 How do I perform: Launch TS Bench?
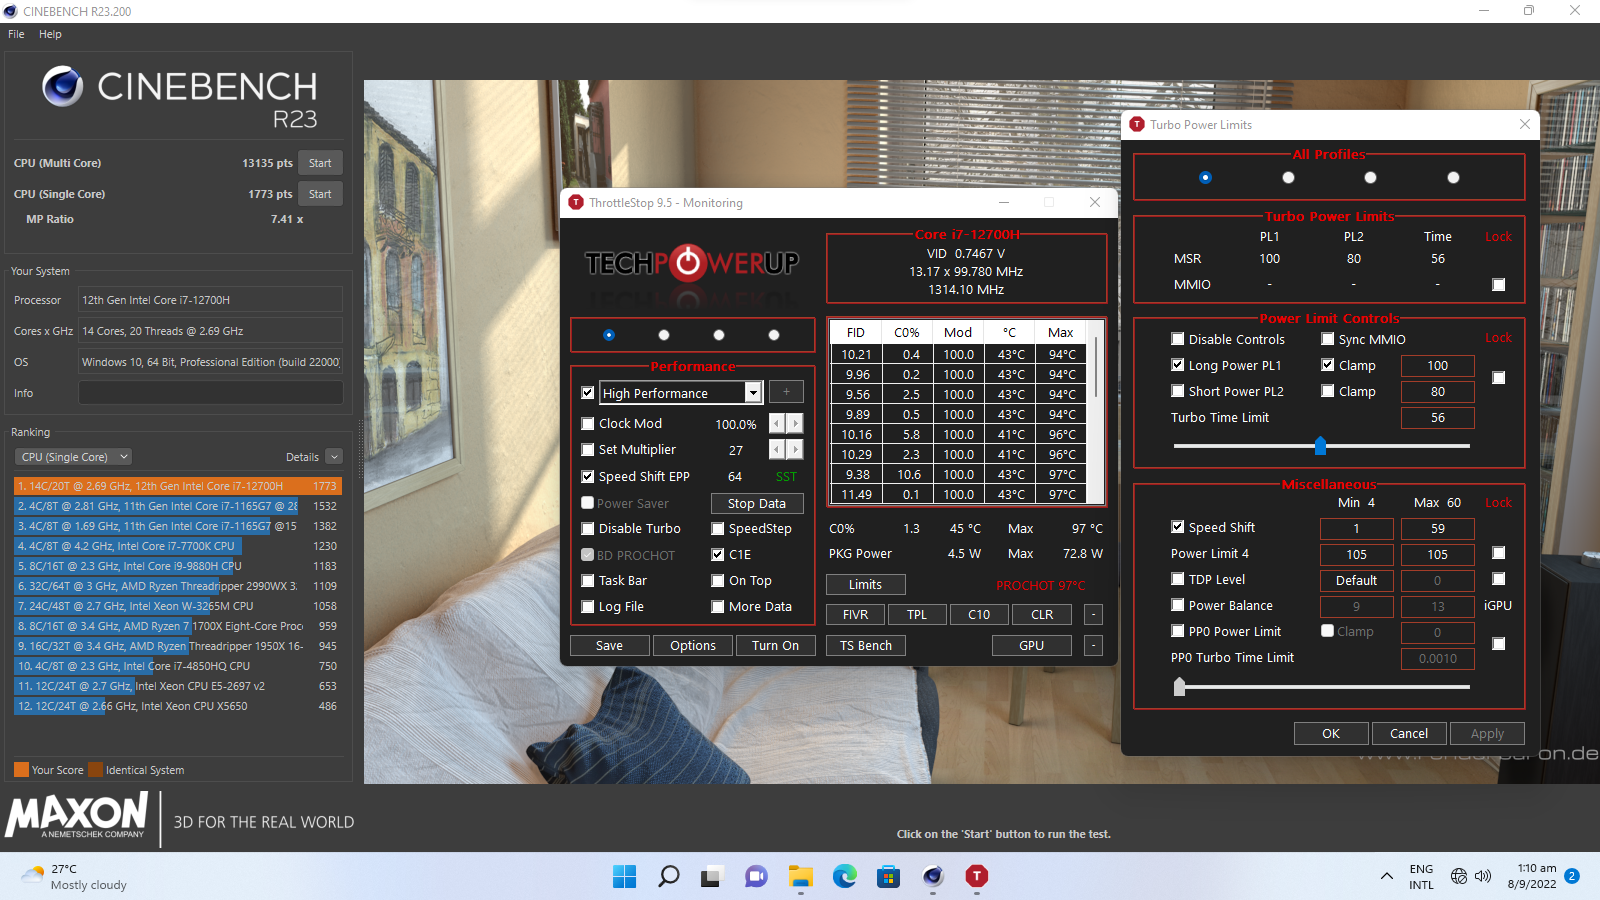click(866, 646)
